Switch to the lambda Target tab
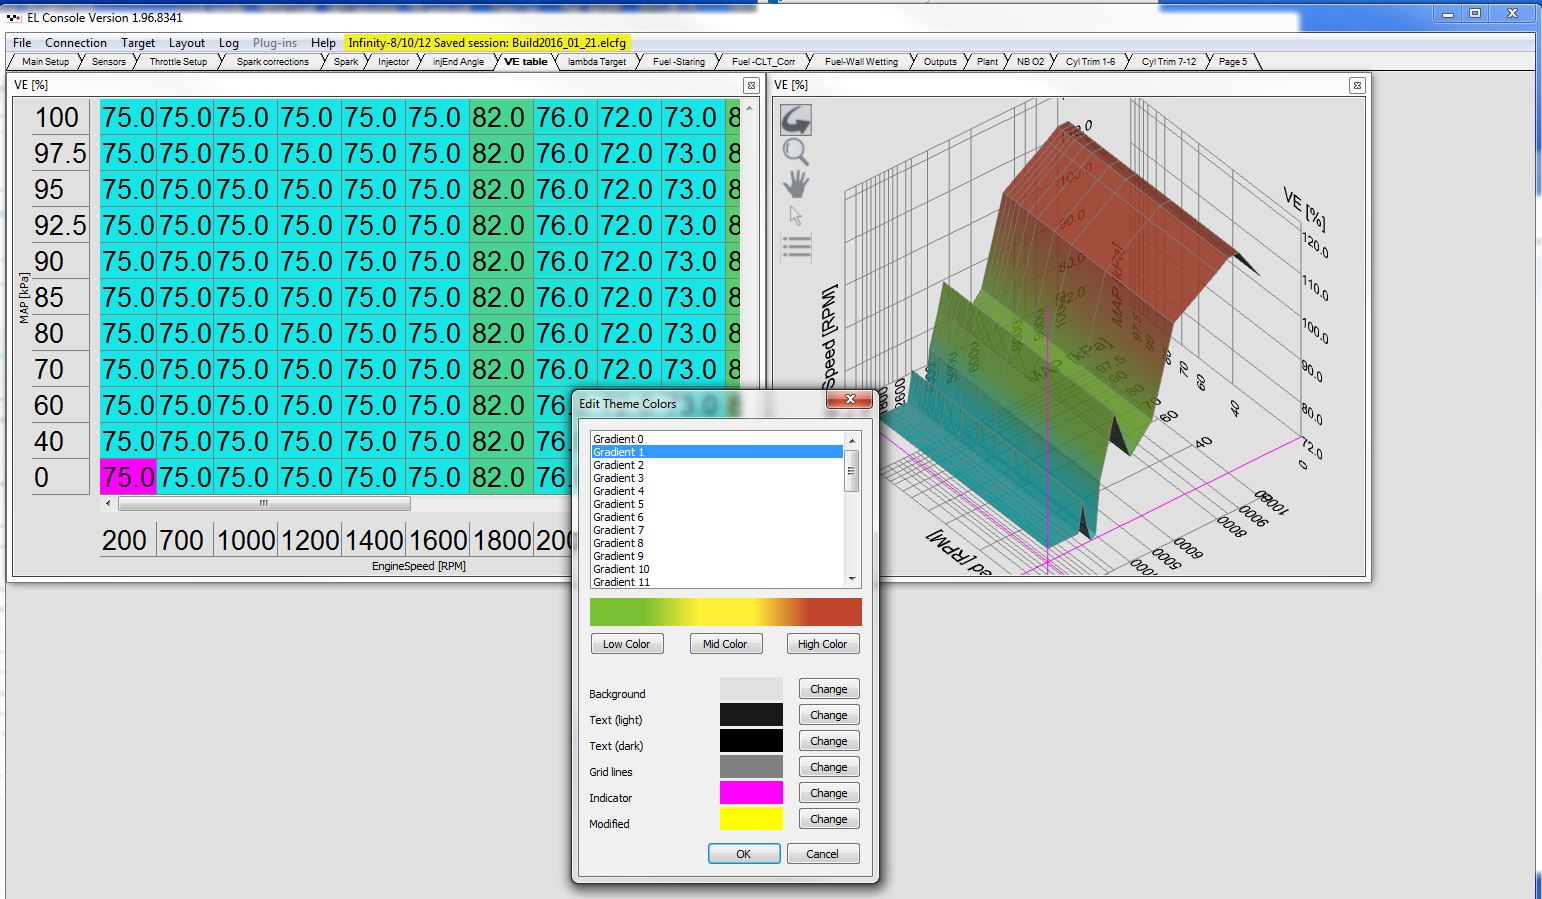Screen dimensions: 1542x899 tap(597, 62)
